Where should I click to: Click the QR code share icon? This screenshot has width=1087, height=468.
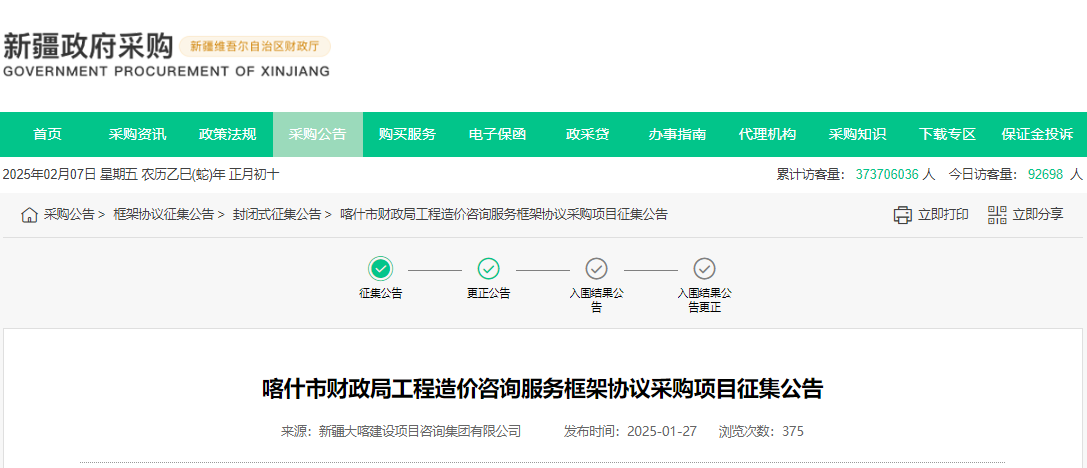[997, 215]
